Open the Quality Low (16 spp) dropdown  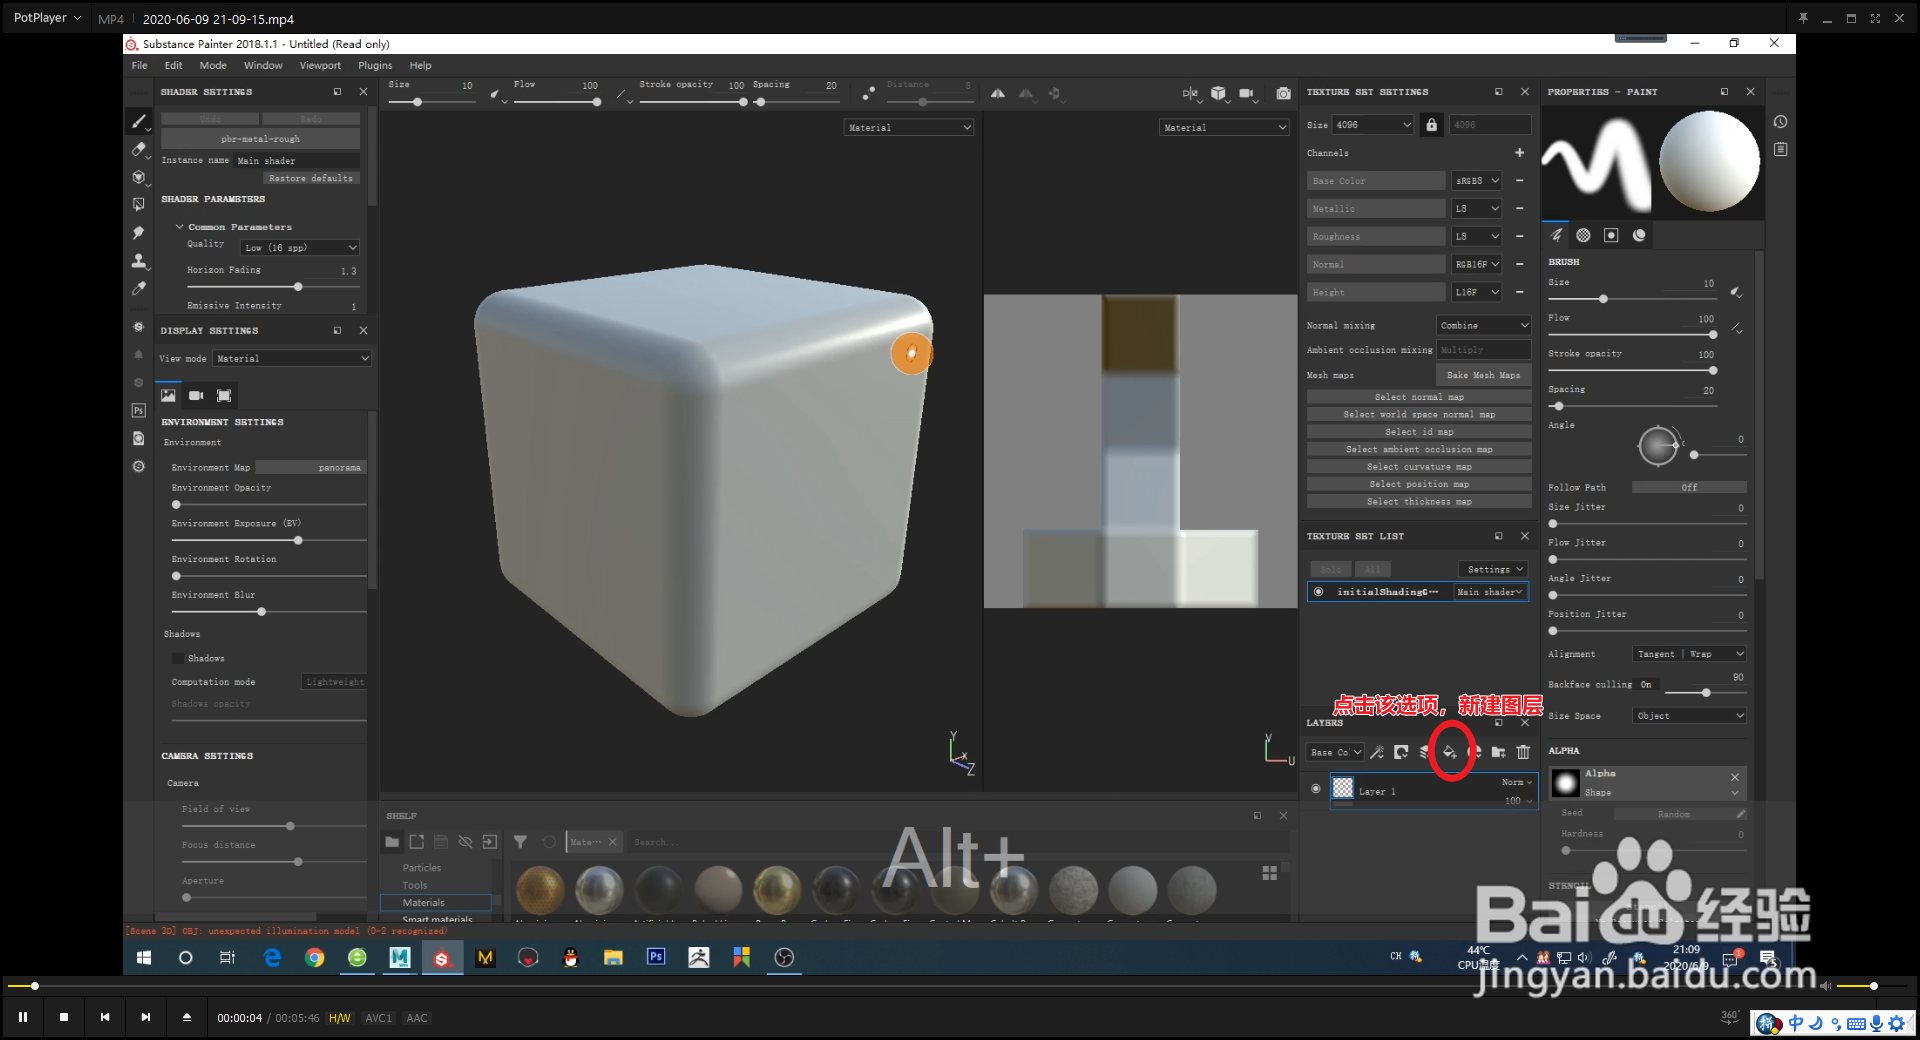click(x=300, y=247)
